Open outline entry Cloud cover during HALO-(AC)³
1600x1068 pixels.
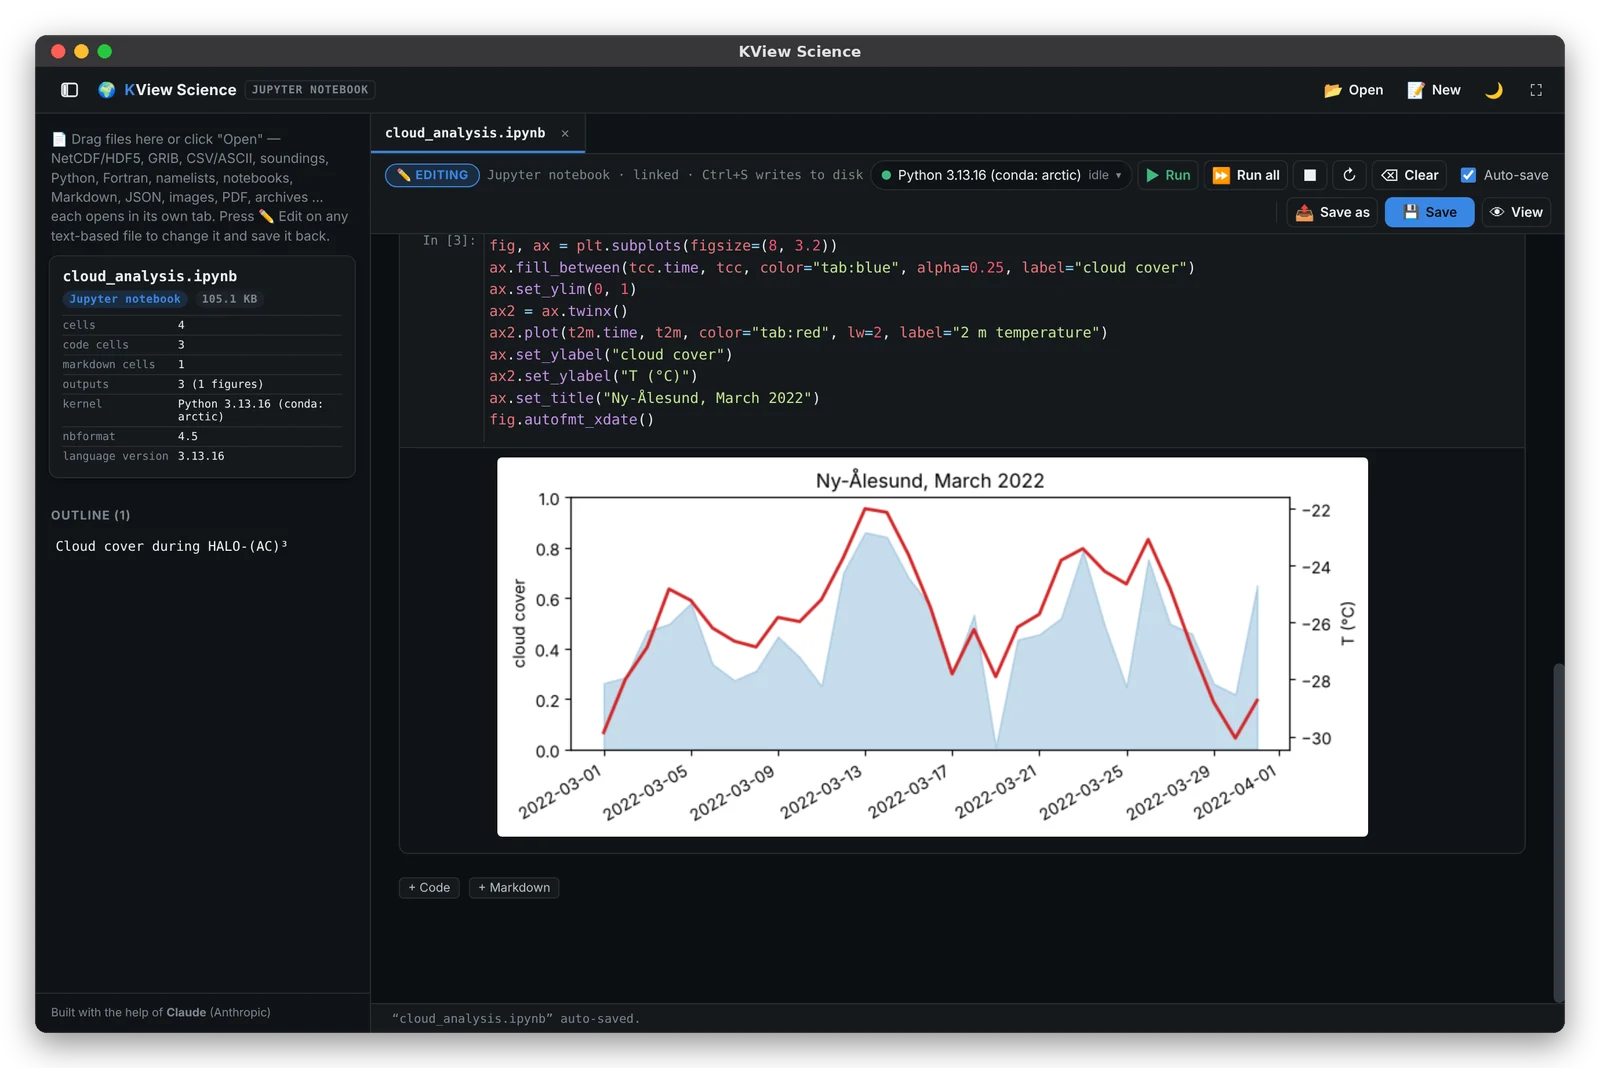[172, 546]
